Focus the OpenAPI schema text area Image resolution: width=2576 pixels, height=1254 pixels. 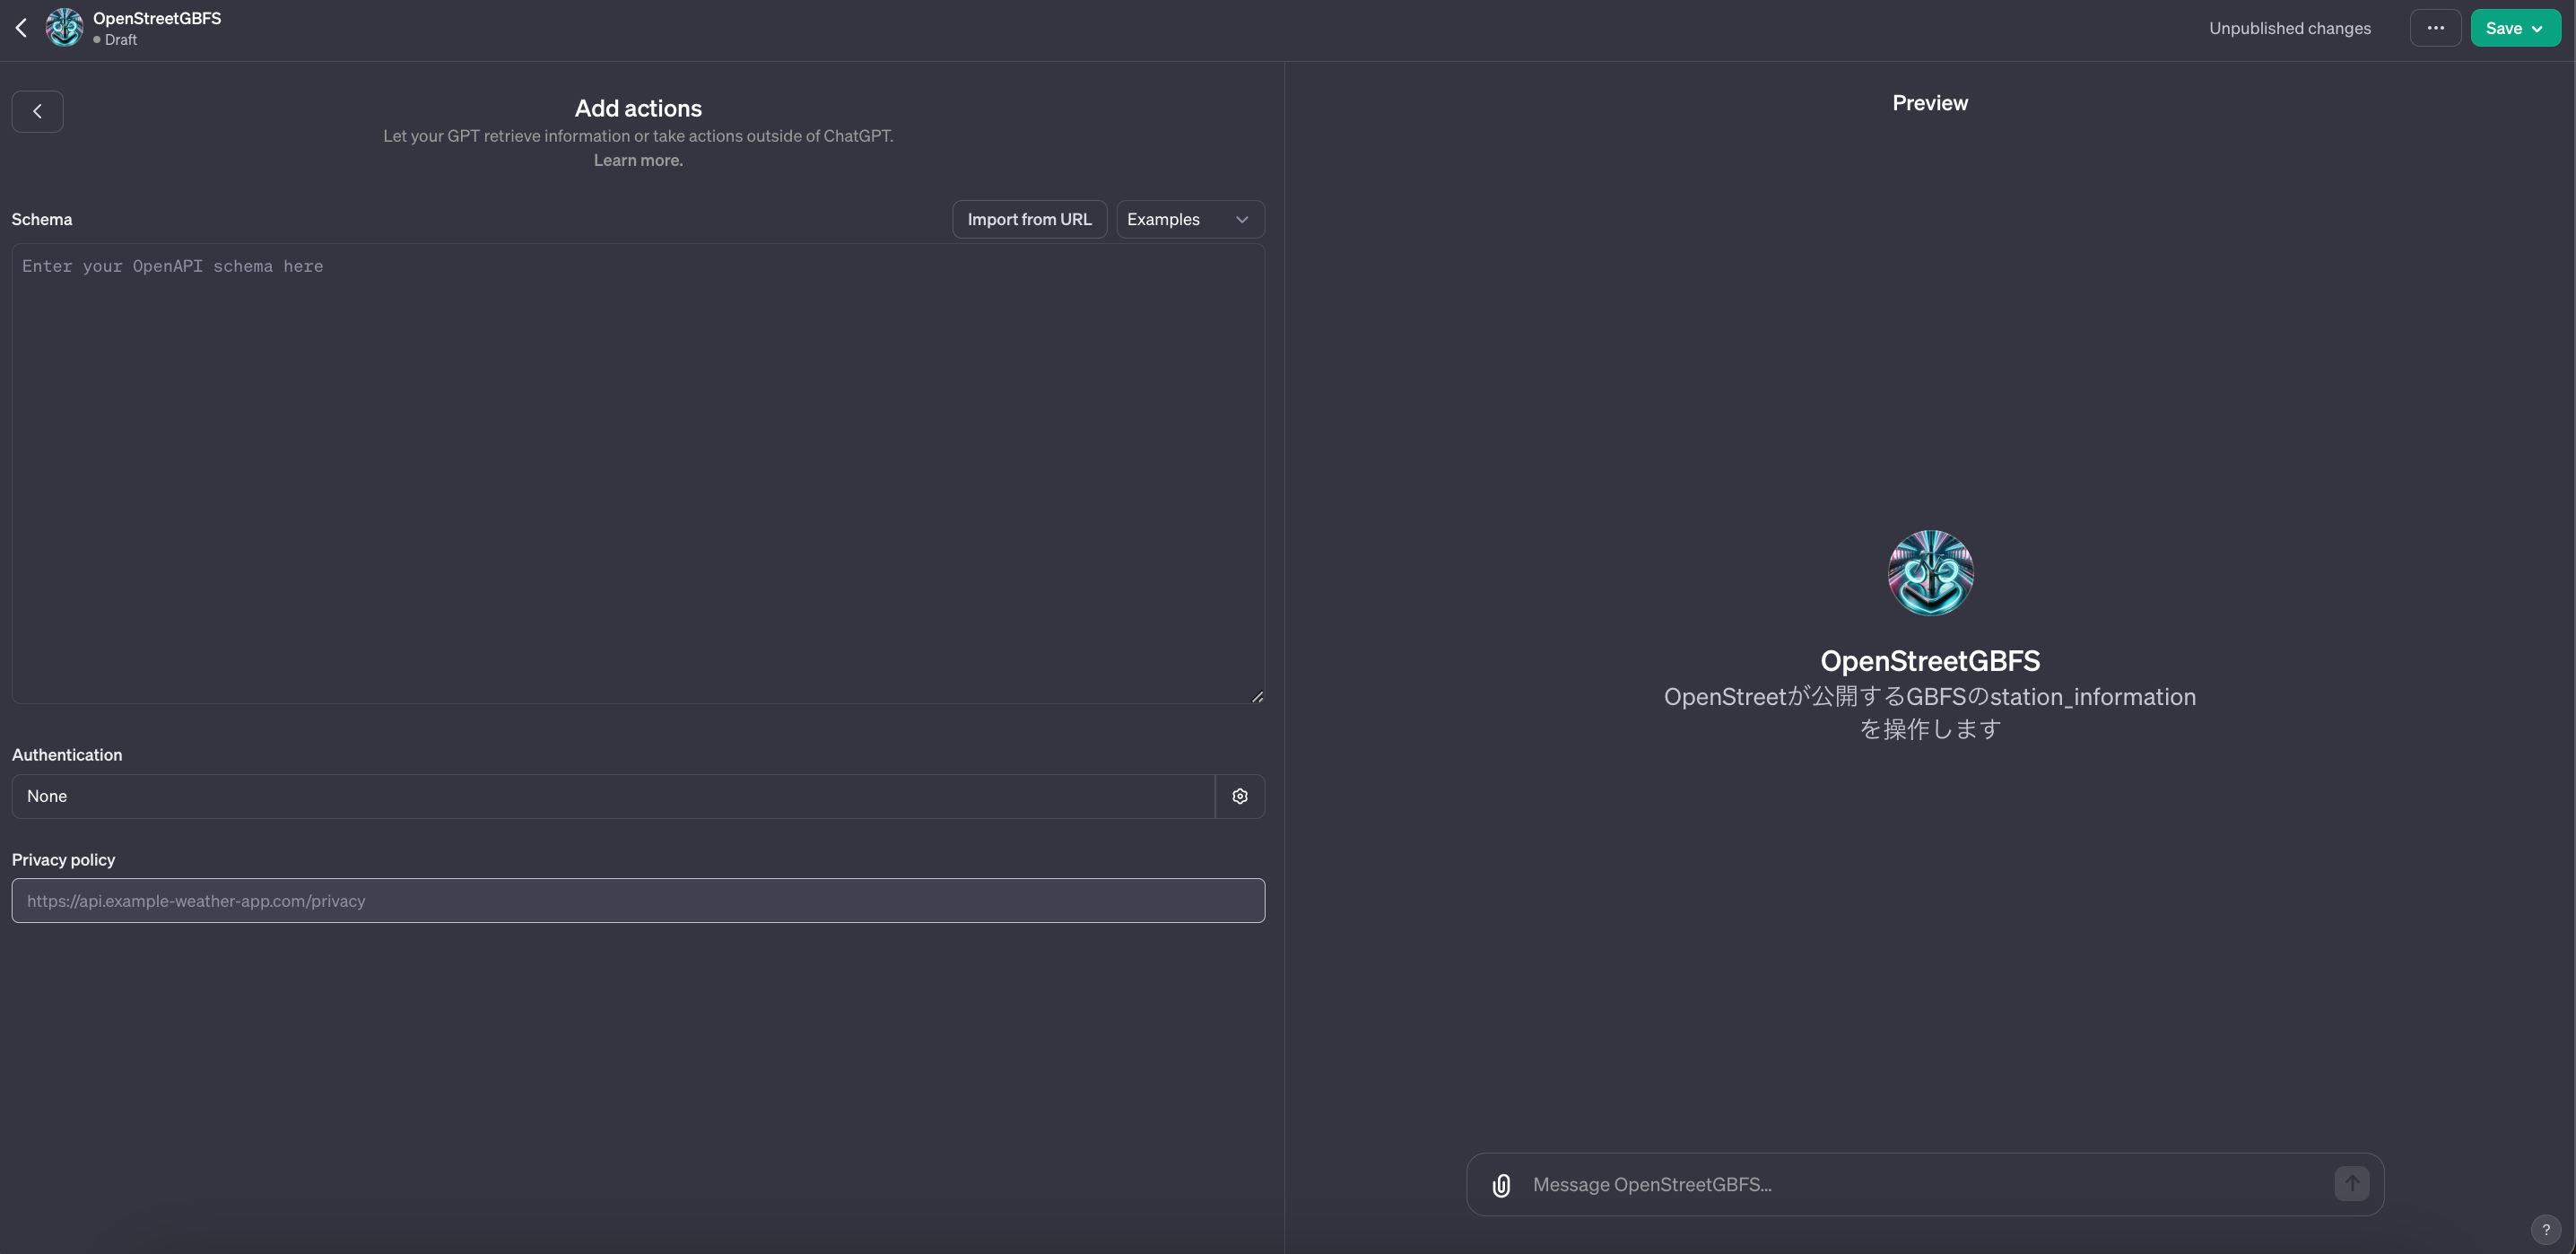(638, 472)
